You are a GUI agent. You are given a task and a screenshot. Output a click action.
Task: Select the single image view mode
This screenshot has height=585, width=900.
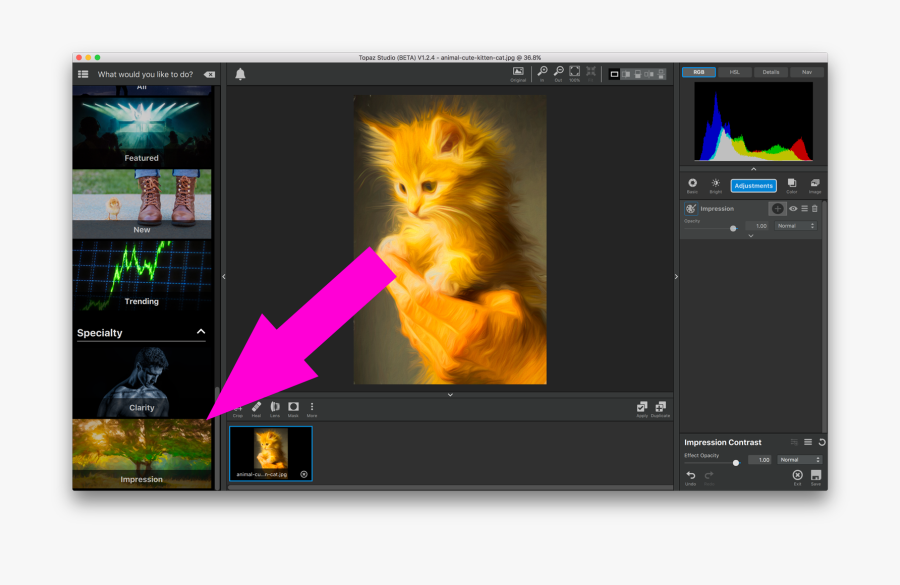point(614,74)
